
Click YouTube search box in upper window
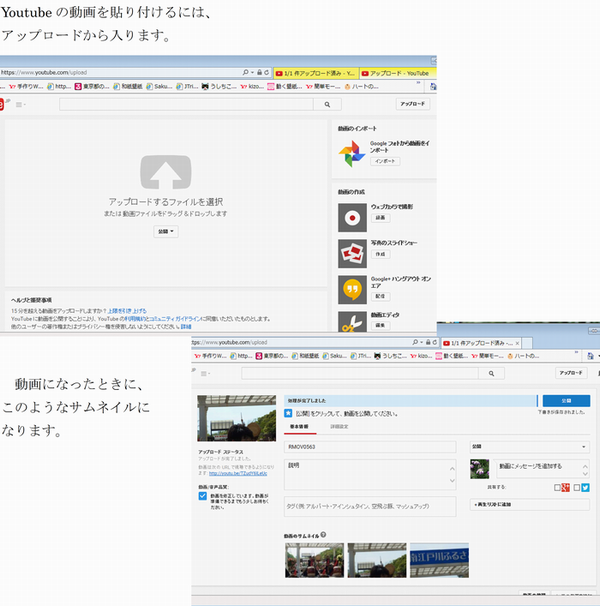[186, 104]
